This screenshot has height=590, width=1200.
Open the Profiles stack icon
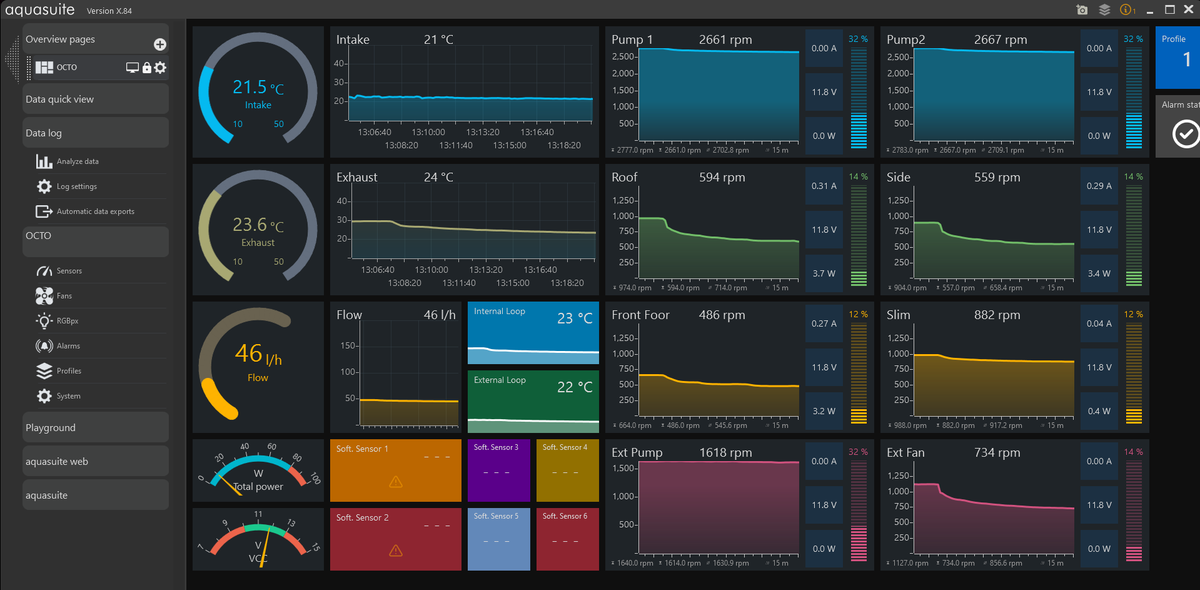tap(44, 371)
